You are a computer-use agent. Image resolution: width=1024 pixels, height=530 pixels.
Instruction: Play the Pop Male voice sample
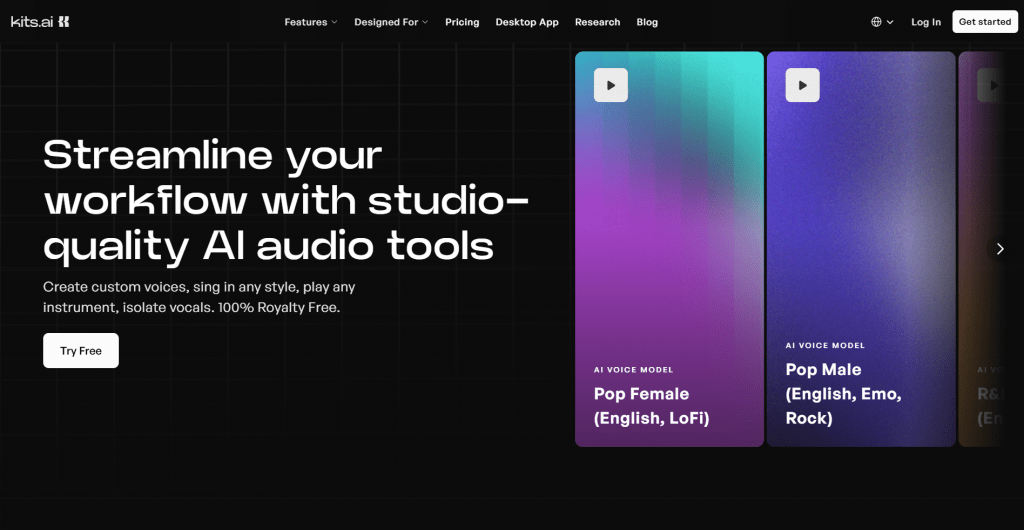(x=803, y=85)
